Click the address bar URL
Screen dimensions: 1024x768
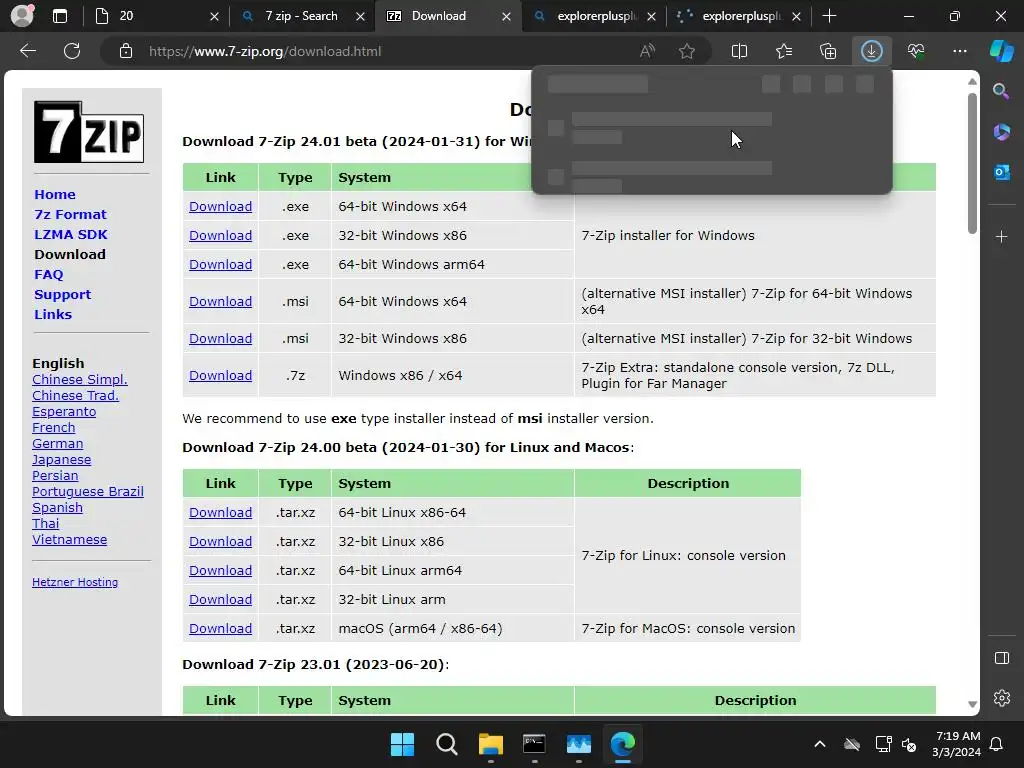[264, 51]
